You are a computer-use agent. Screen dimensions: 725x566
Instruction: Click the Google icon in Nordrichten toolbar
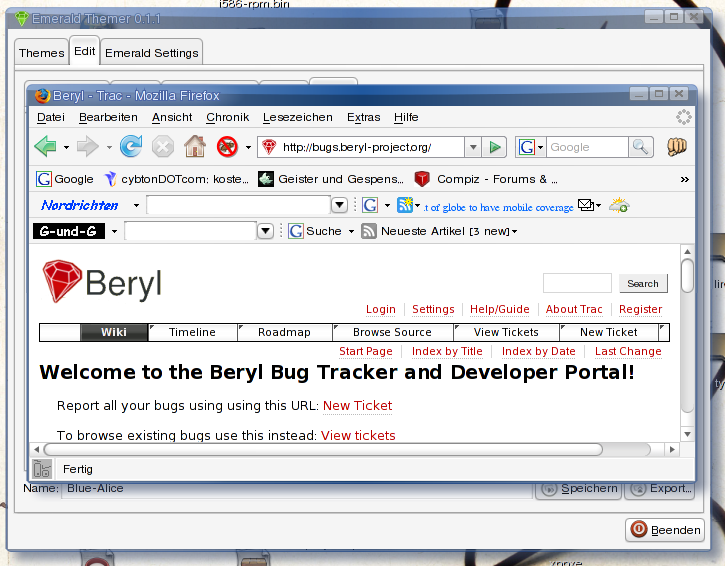click(x=370, y=205)
